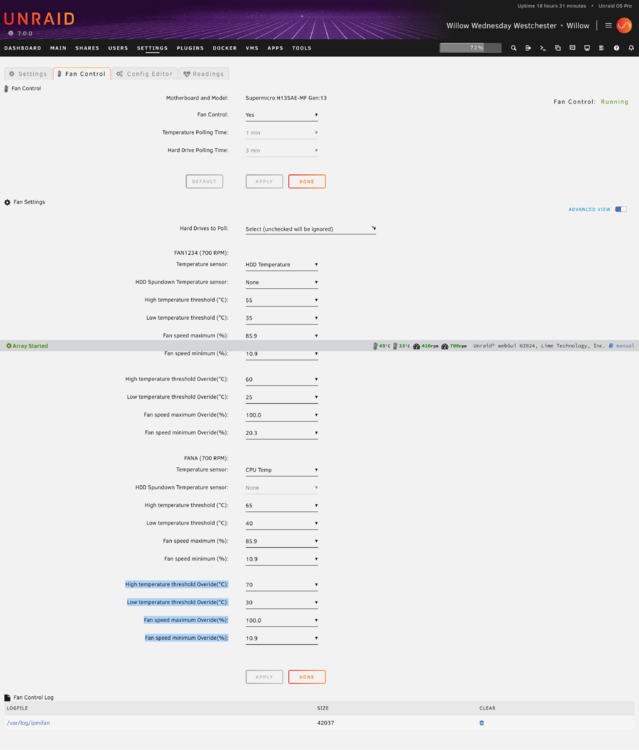This screenshot has height=750, width=639.
Task: Open the Fan Control Yes dropdown
Action: 282,115
